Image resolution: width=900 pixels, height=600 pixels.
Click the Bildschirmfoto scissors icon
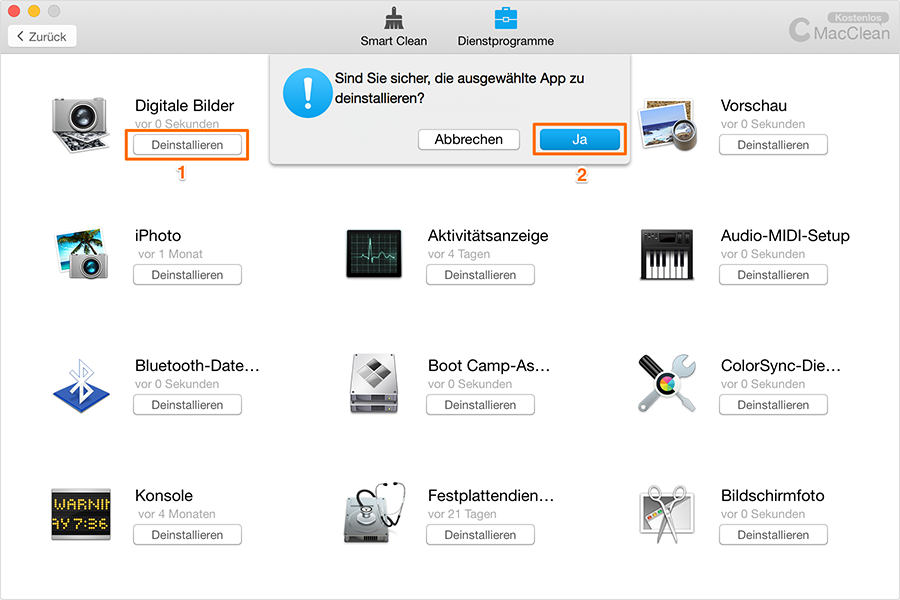click(666, 514)
